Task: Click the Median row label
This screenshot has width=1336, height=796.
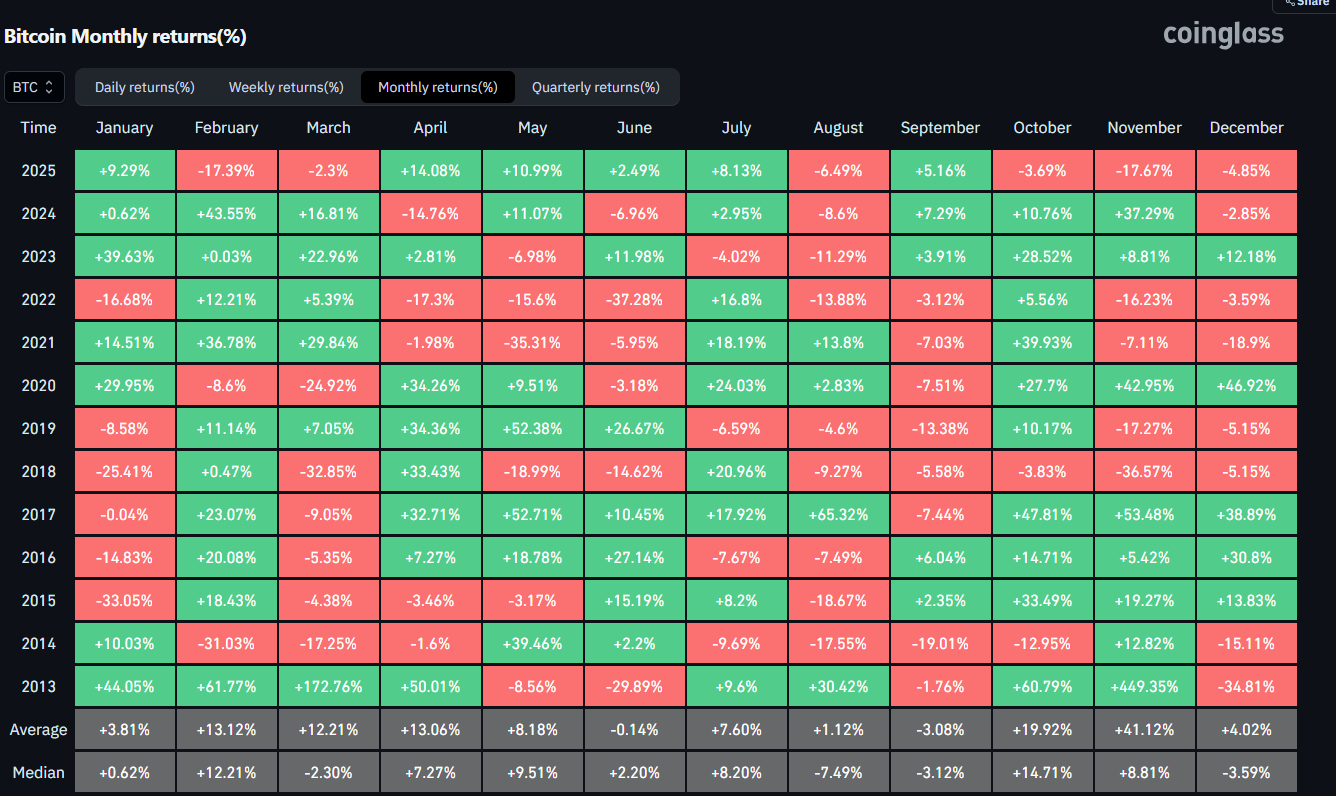Action: (x=38, y=772)
